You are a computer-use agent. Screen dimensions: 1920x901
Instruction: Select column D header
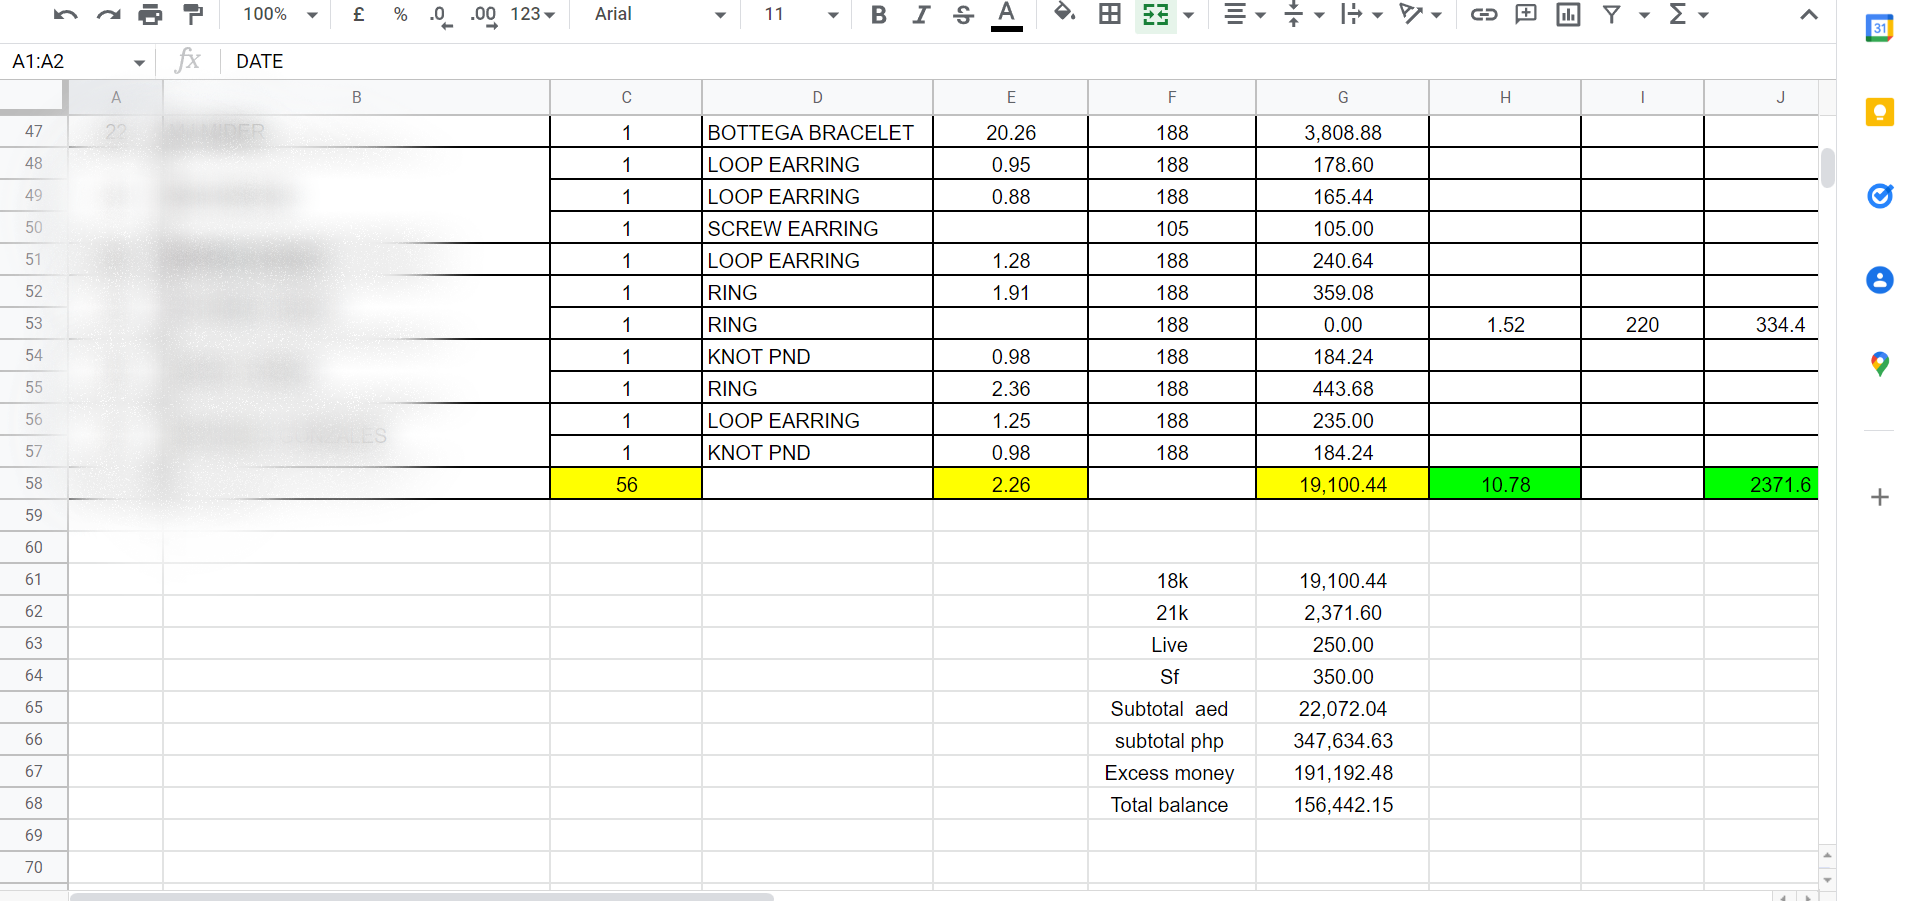click(x=817, y=97)
